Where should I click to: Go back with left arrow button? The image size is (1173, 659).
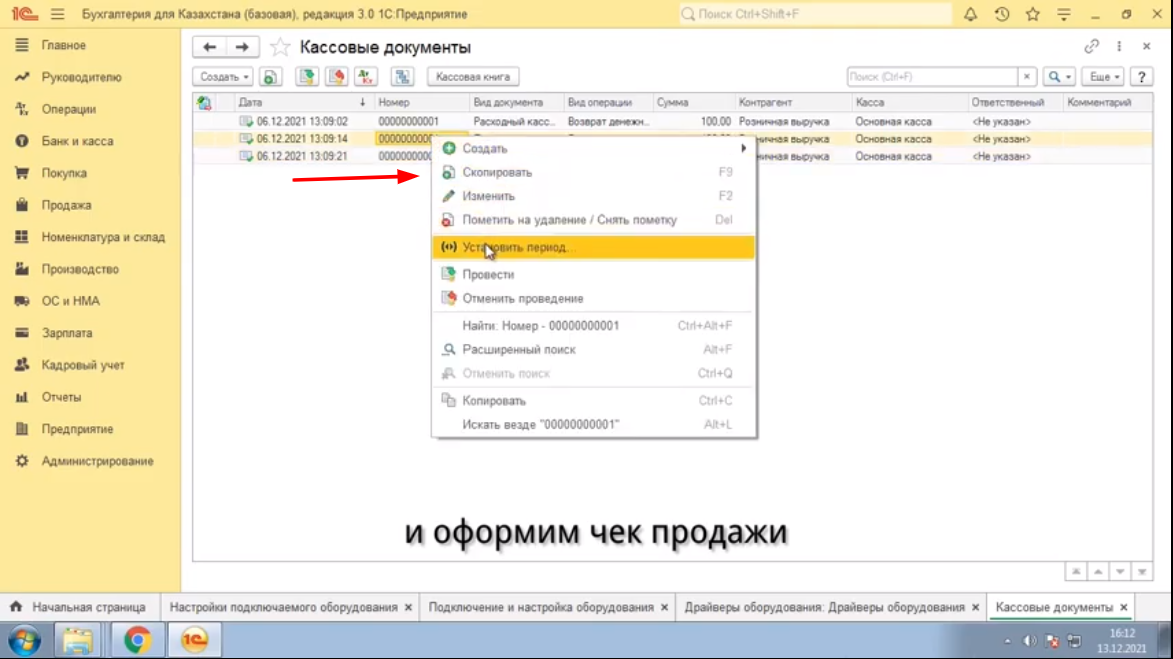[x=209, y=47]
